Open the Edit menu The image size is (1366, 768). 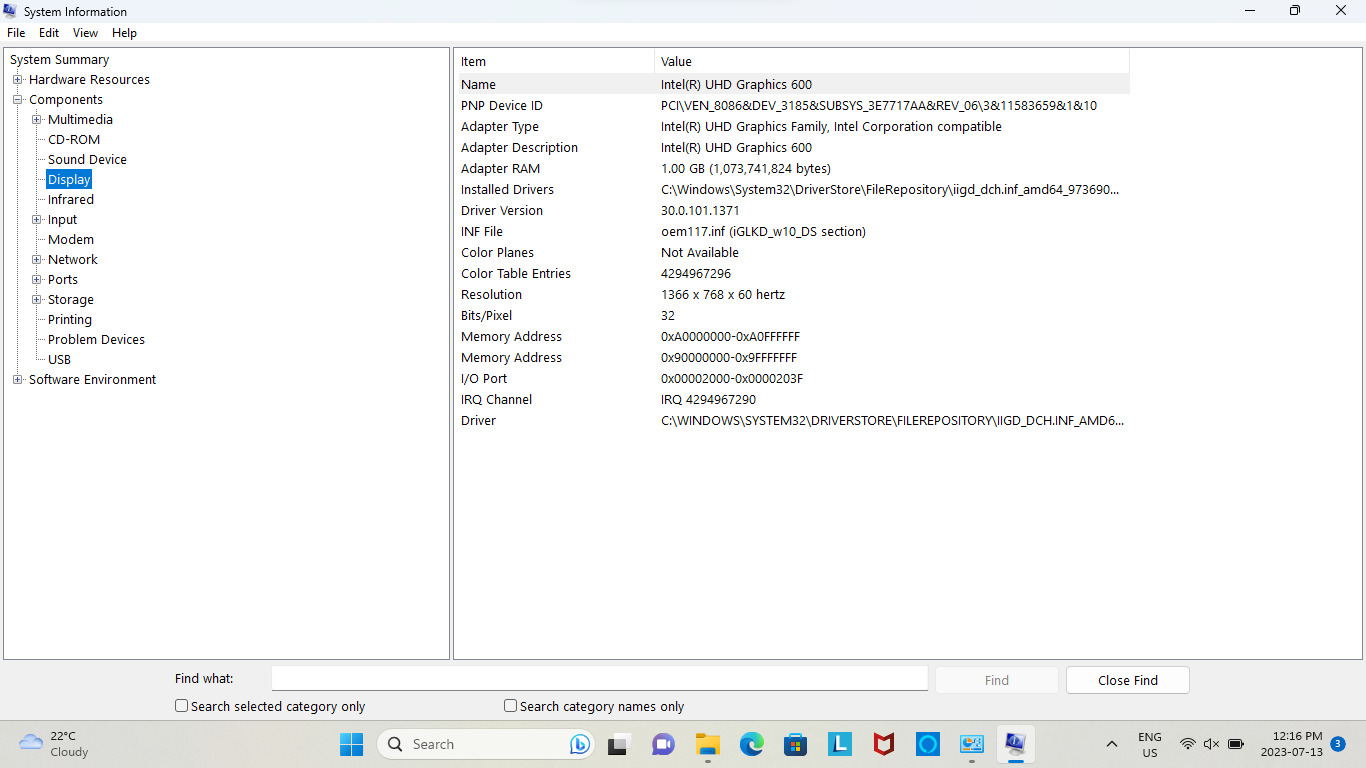(49, 33)
